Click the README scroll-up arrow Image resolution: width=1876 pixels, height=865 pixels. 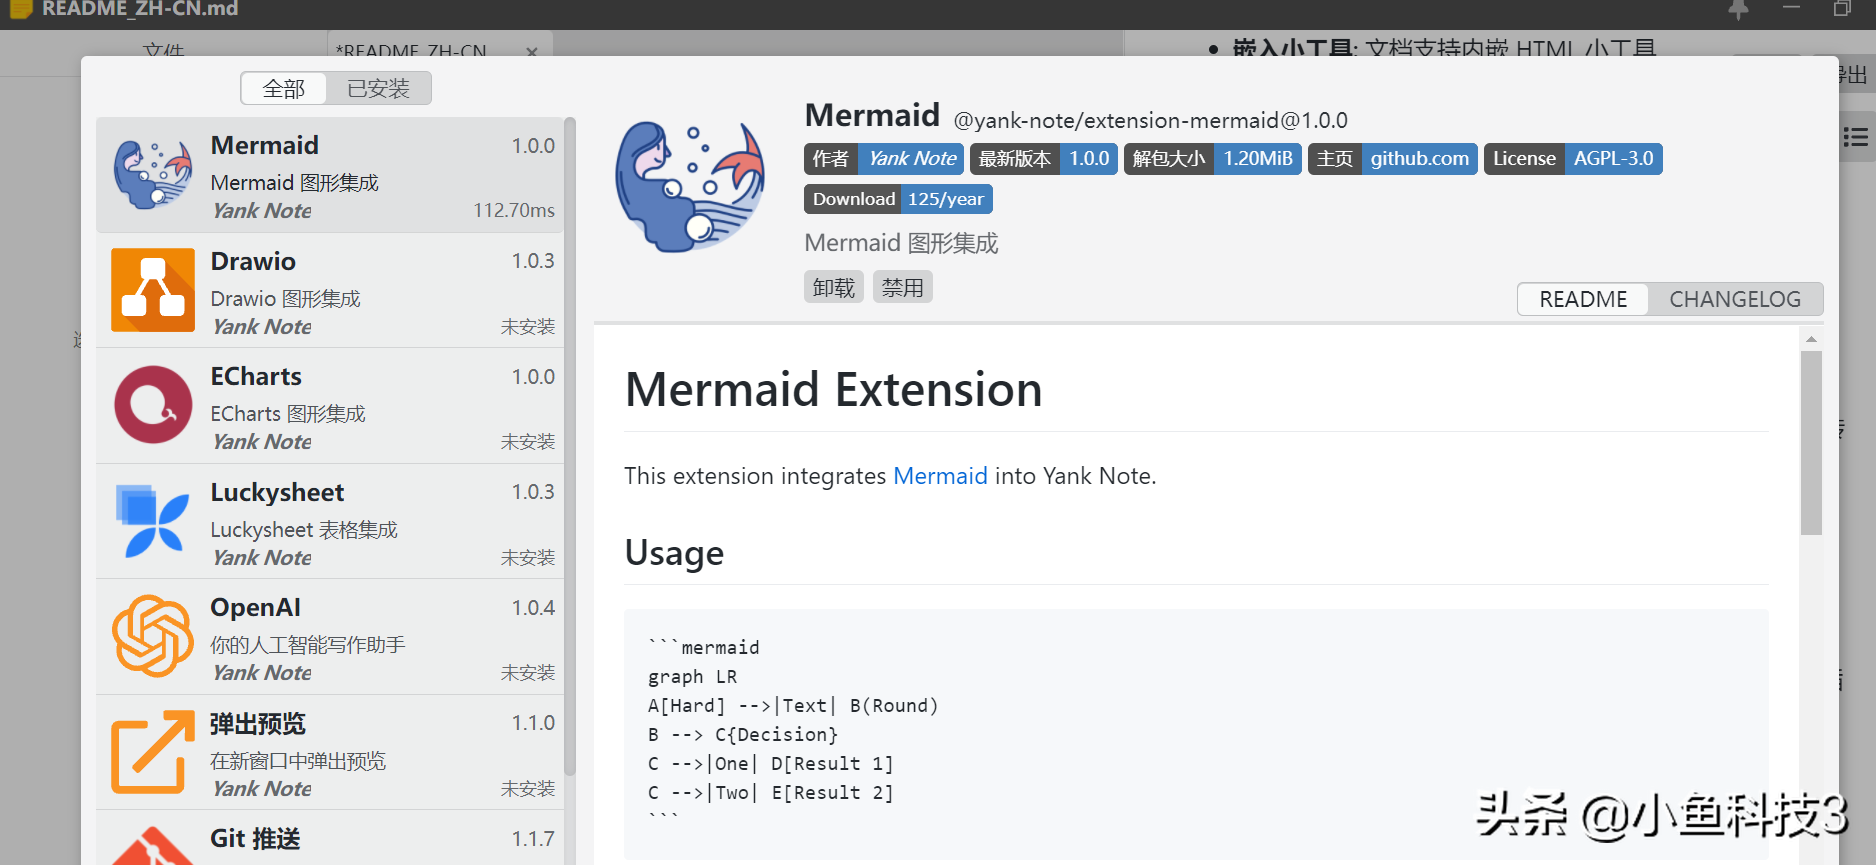1811,339
